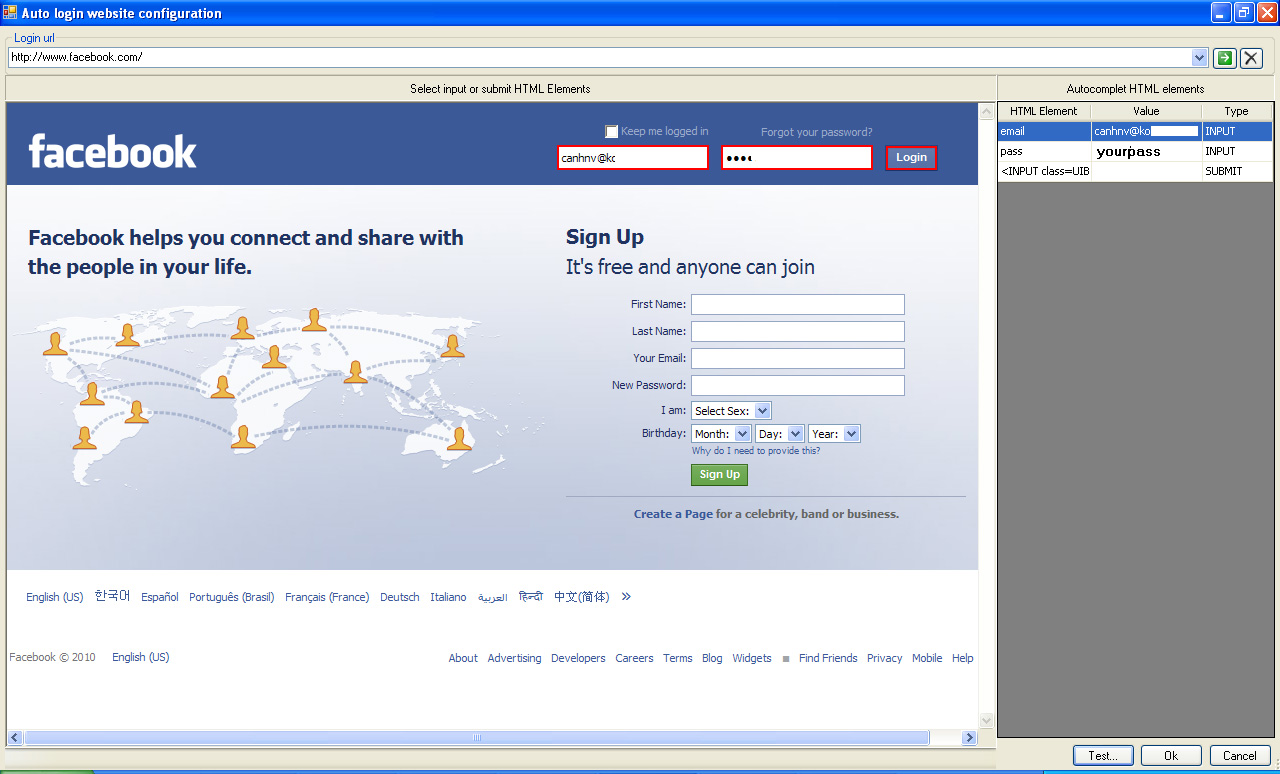Image resolution: width=1280 pixels, height=774 pixels.
Task: Click the Type column header
Action: 1237,111
